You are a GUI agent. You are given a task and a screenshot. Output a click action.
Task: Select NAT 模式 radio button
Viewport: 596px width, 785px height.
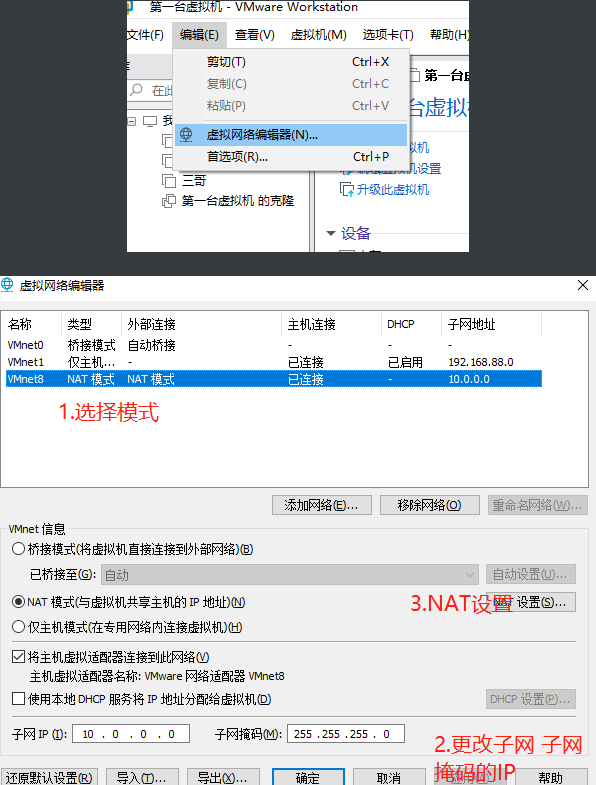[x=19, y=602]
